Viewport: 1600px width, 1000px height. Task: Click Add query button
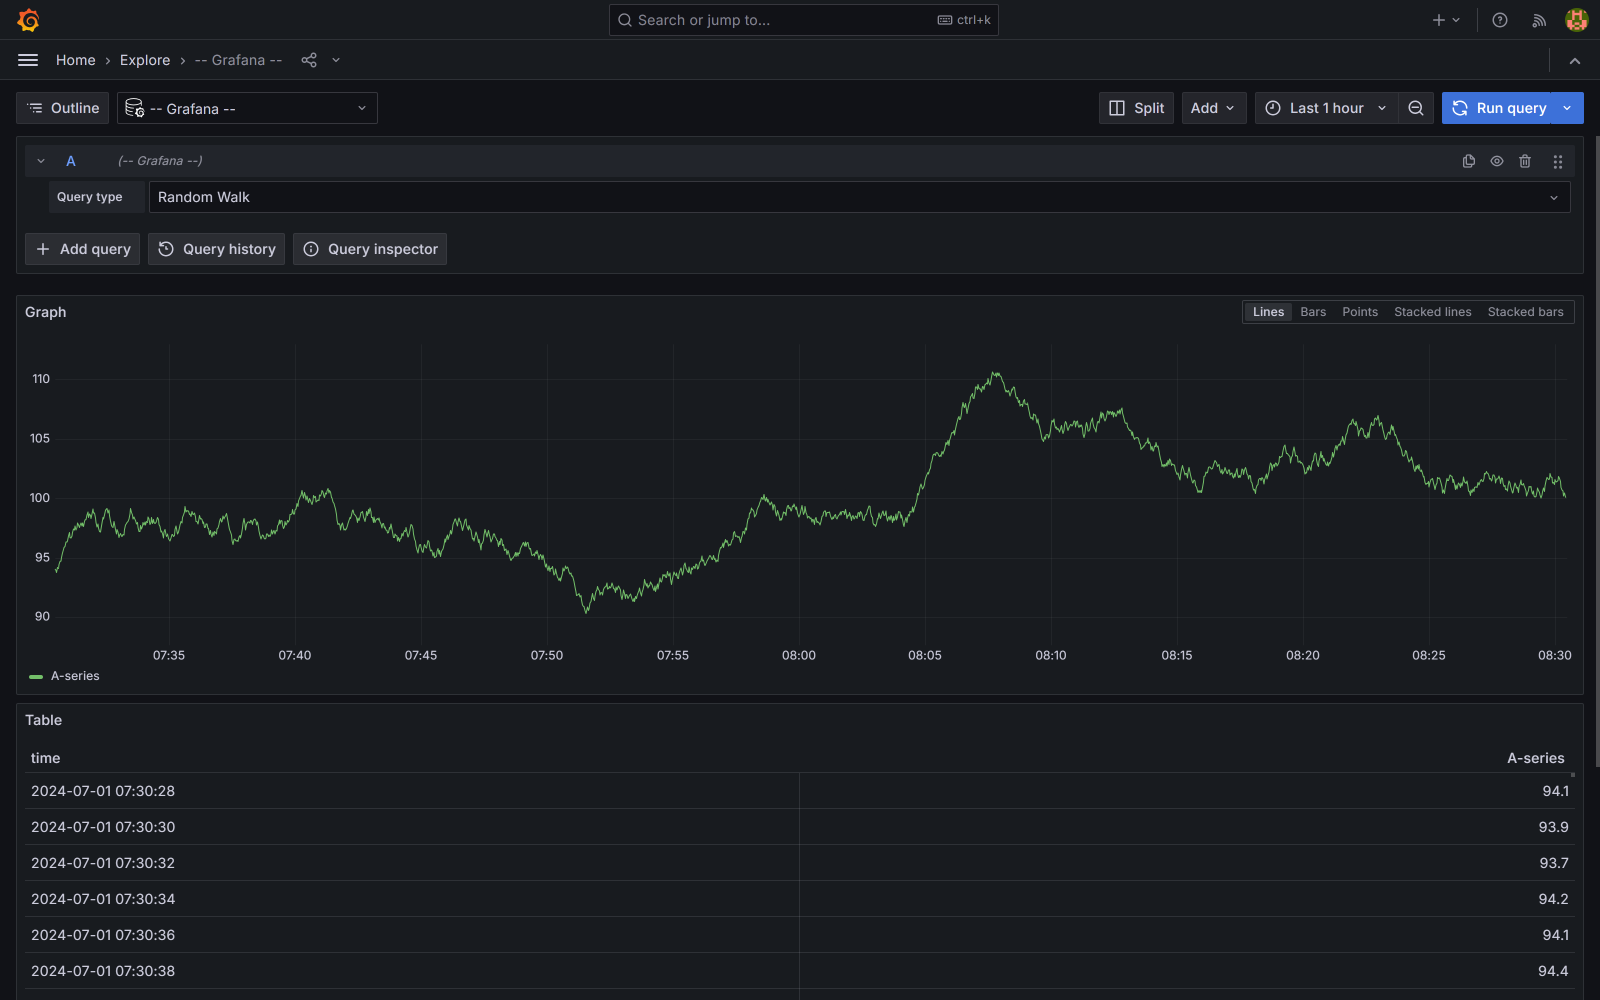point(83,249)
